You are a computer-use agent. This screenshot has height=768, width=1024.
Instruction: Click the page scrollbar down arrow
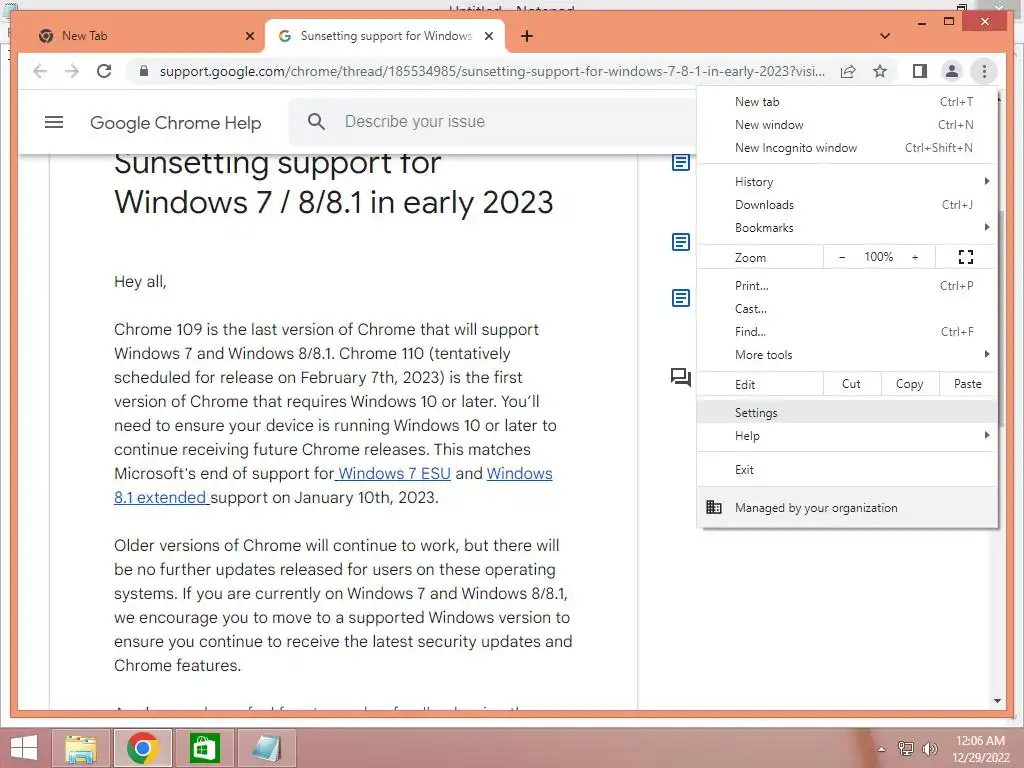[x=997, y=701]
